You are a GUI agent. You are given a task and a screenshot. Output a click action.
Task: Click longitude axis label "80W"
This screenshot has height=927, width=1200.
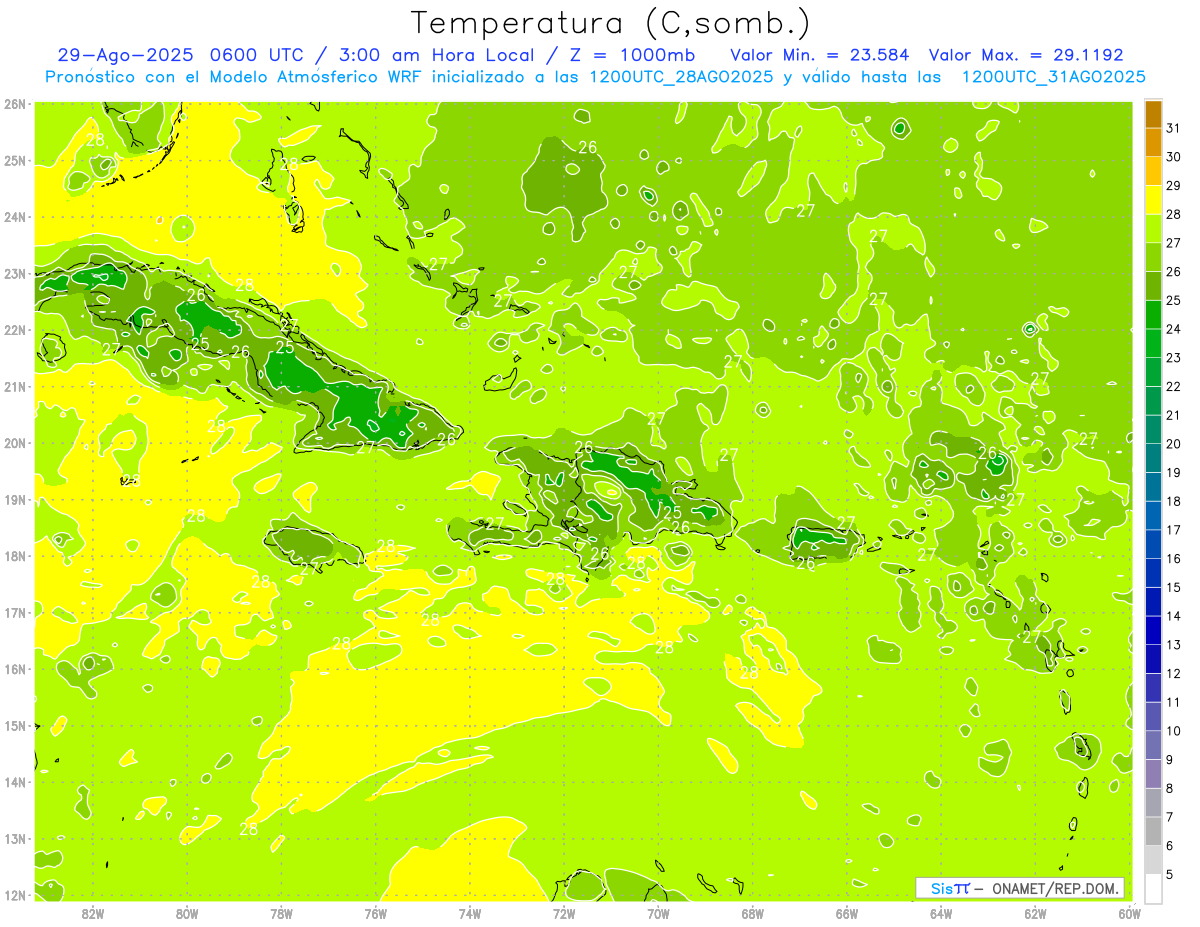[x=186, y=913]
